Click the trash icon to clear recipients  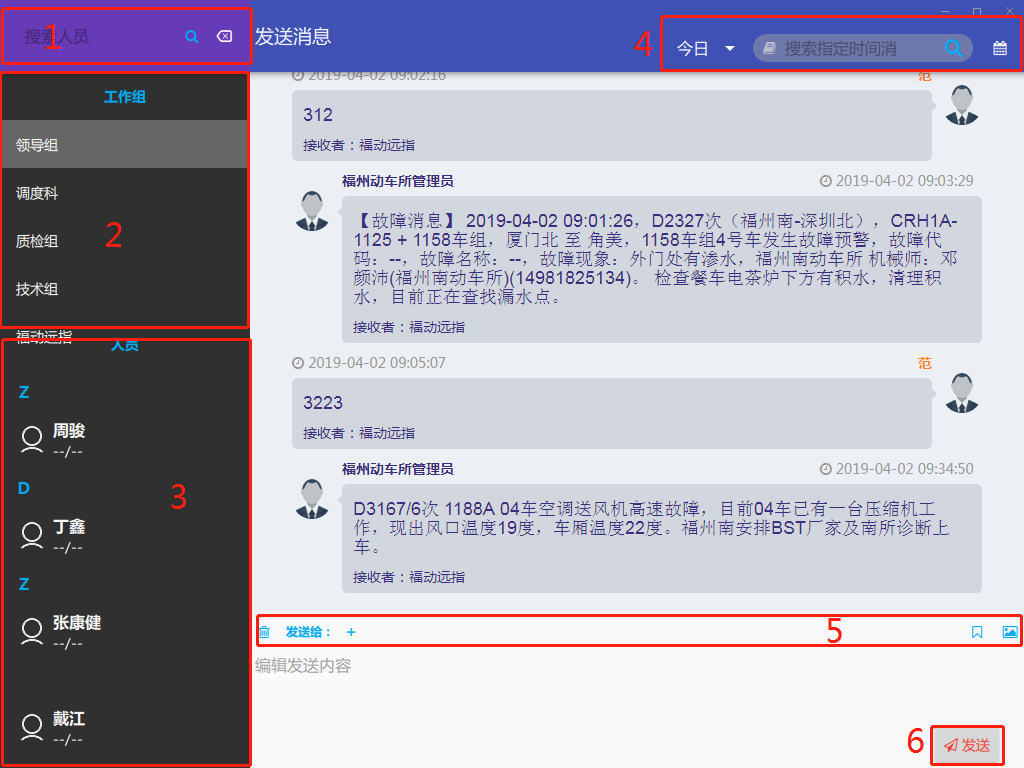click(x=264, y=632)
